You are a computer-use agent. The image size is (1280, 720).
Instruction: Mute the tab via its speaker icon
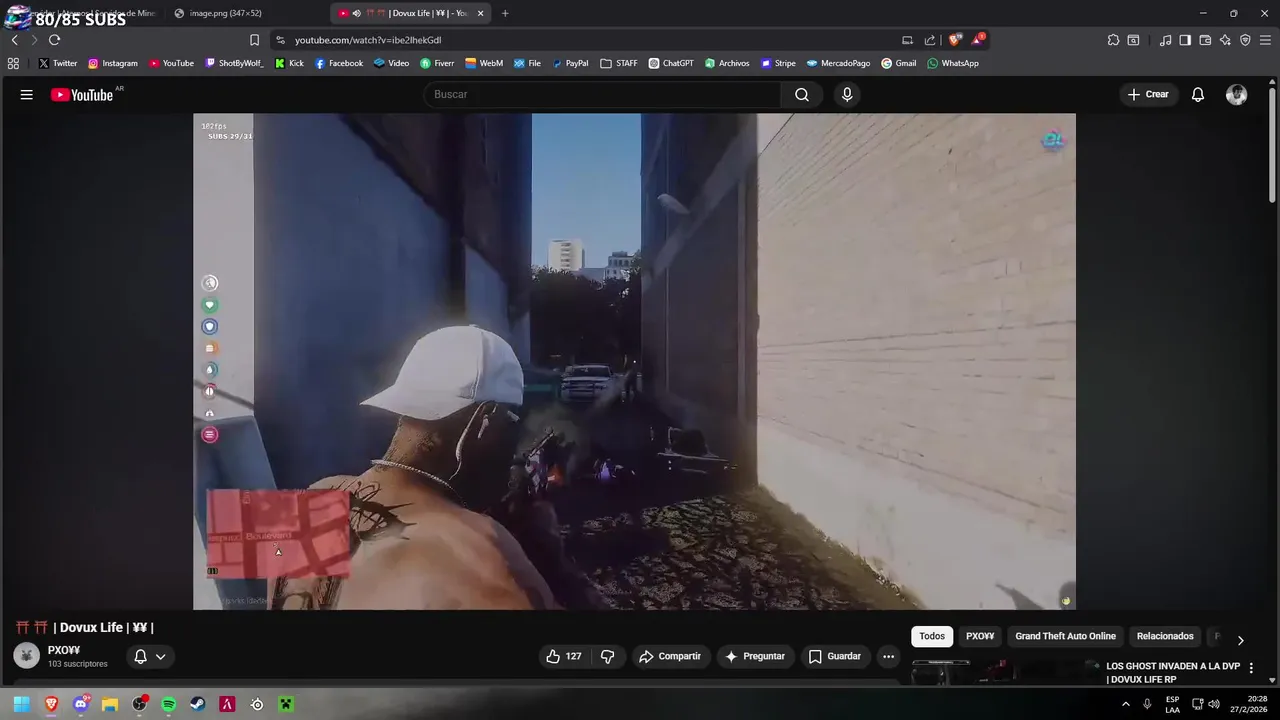[356, 13]
